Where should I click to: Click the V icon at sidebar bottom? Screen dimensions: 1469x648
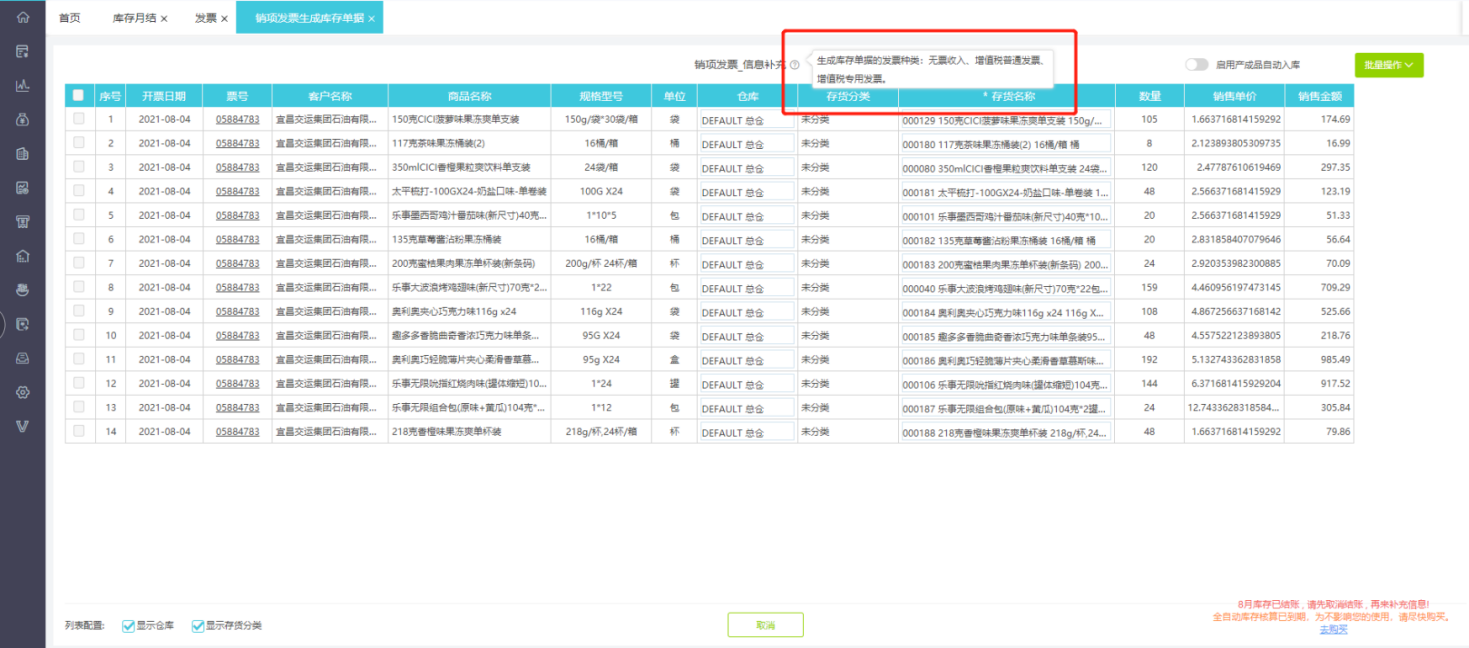pos(22,426)
